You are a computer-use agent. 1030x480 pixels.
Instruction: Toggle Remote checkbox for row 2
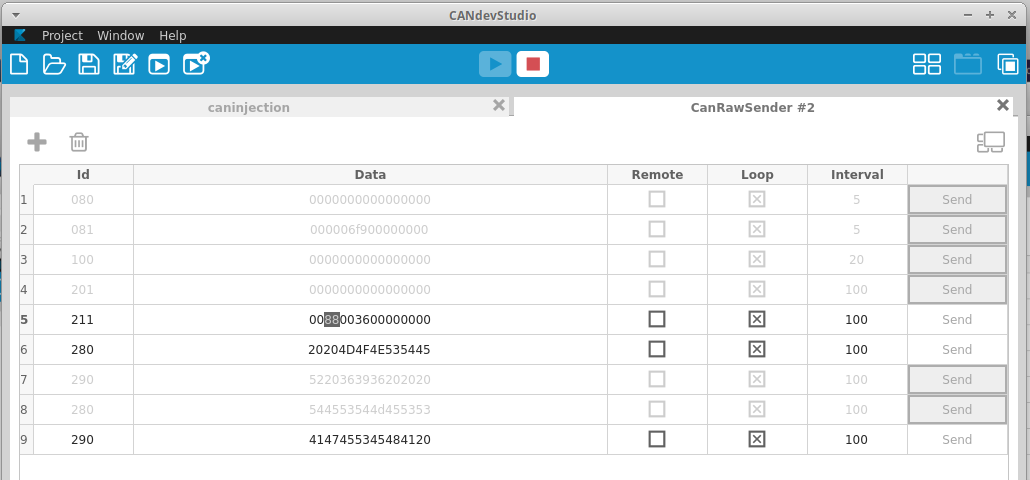tap(657, 229)
